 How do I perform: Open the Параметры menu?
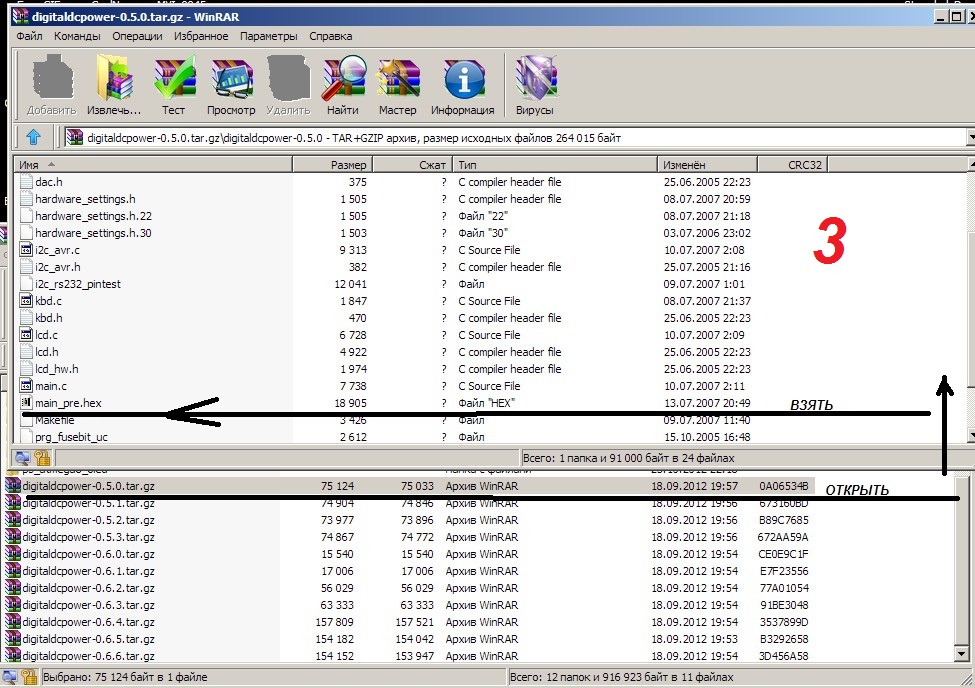269,36
